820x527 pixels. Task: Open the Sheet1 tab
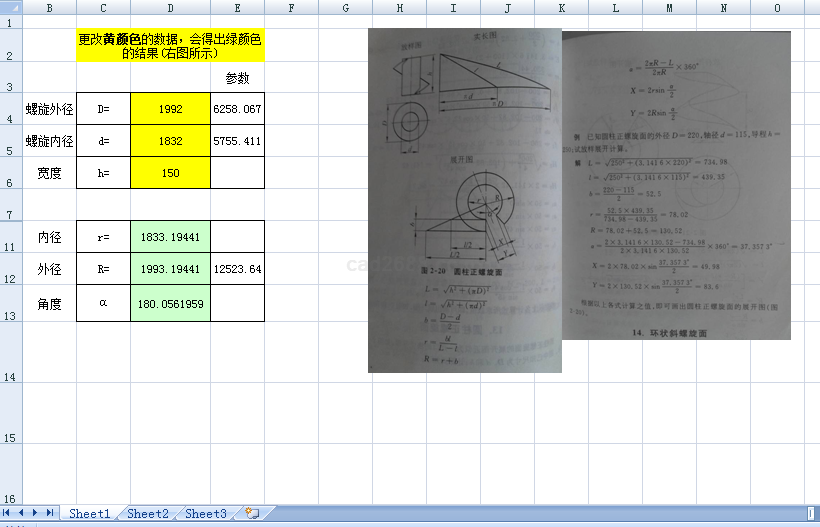click(89, 513)
